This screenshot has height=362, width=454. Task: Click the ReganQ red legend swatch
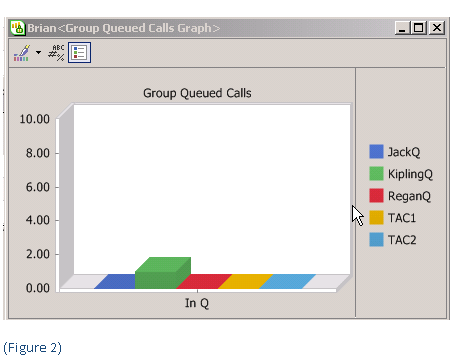(376, 196)
